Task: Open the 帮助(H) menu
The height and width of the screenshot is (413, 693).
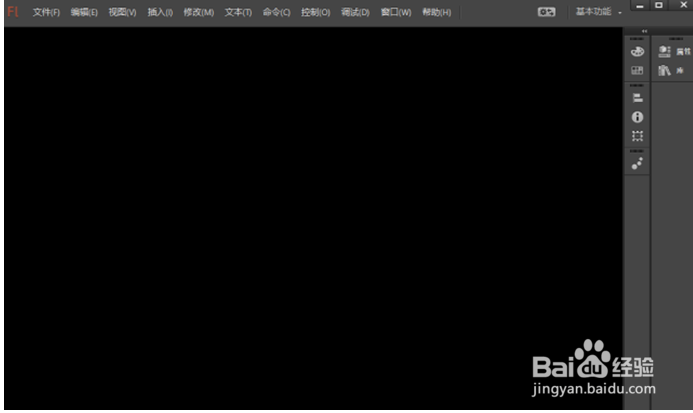Action: [x=437, y=12]
